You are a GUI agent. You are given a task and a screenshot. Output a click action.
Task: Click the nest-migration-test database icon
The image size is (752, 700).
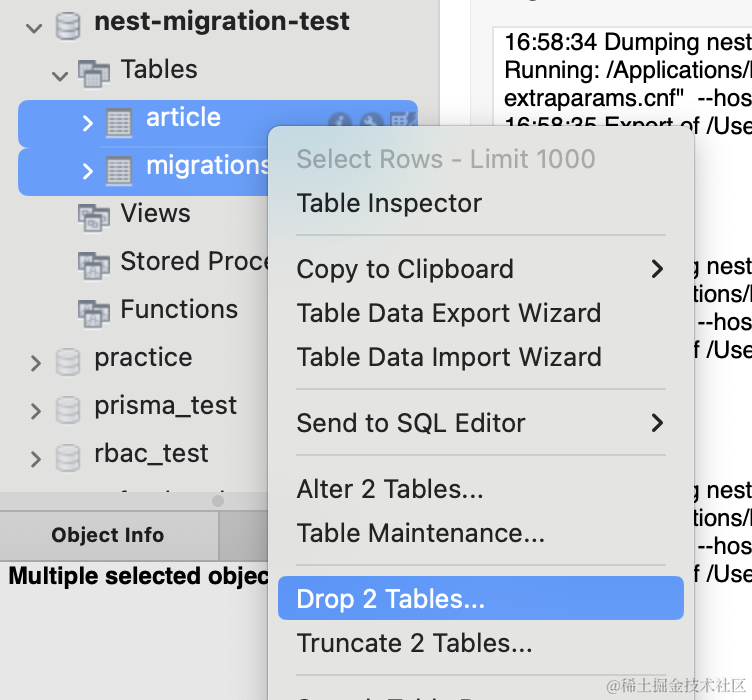click(68, 24)
